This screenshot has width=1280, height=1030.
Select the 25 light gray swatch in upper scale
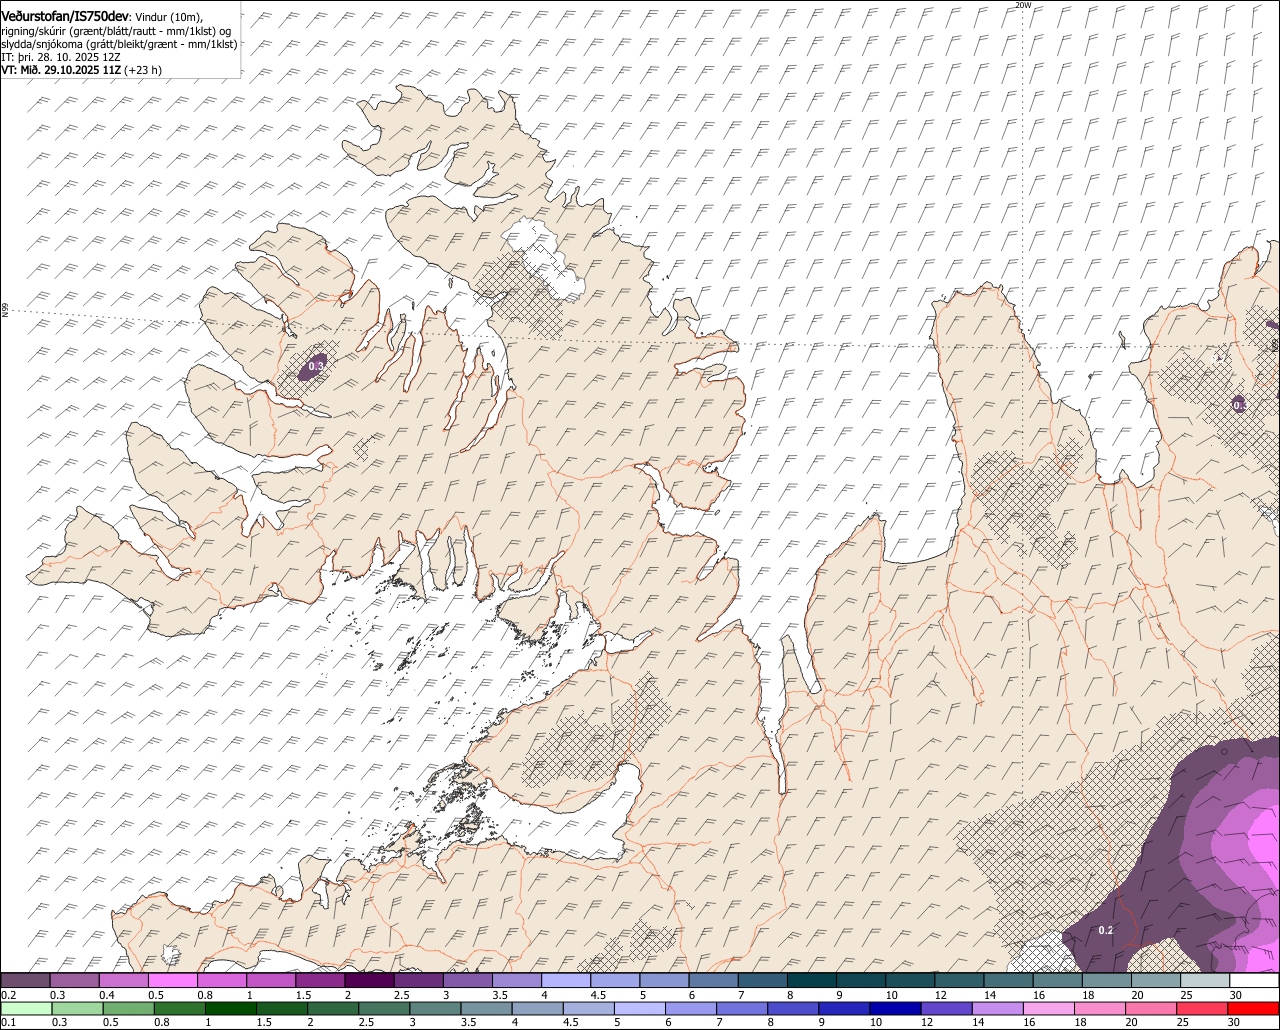[x=1205, y=980]
